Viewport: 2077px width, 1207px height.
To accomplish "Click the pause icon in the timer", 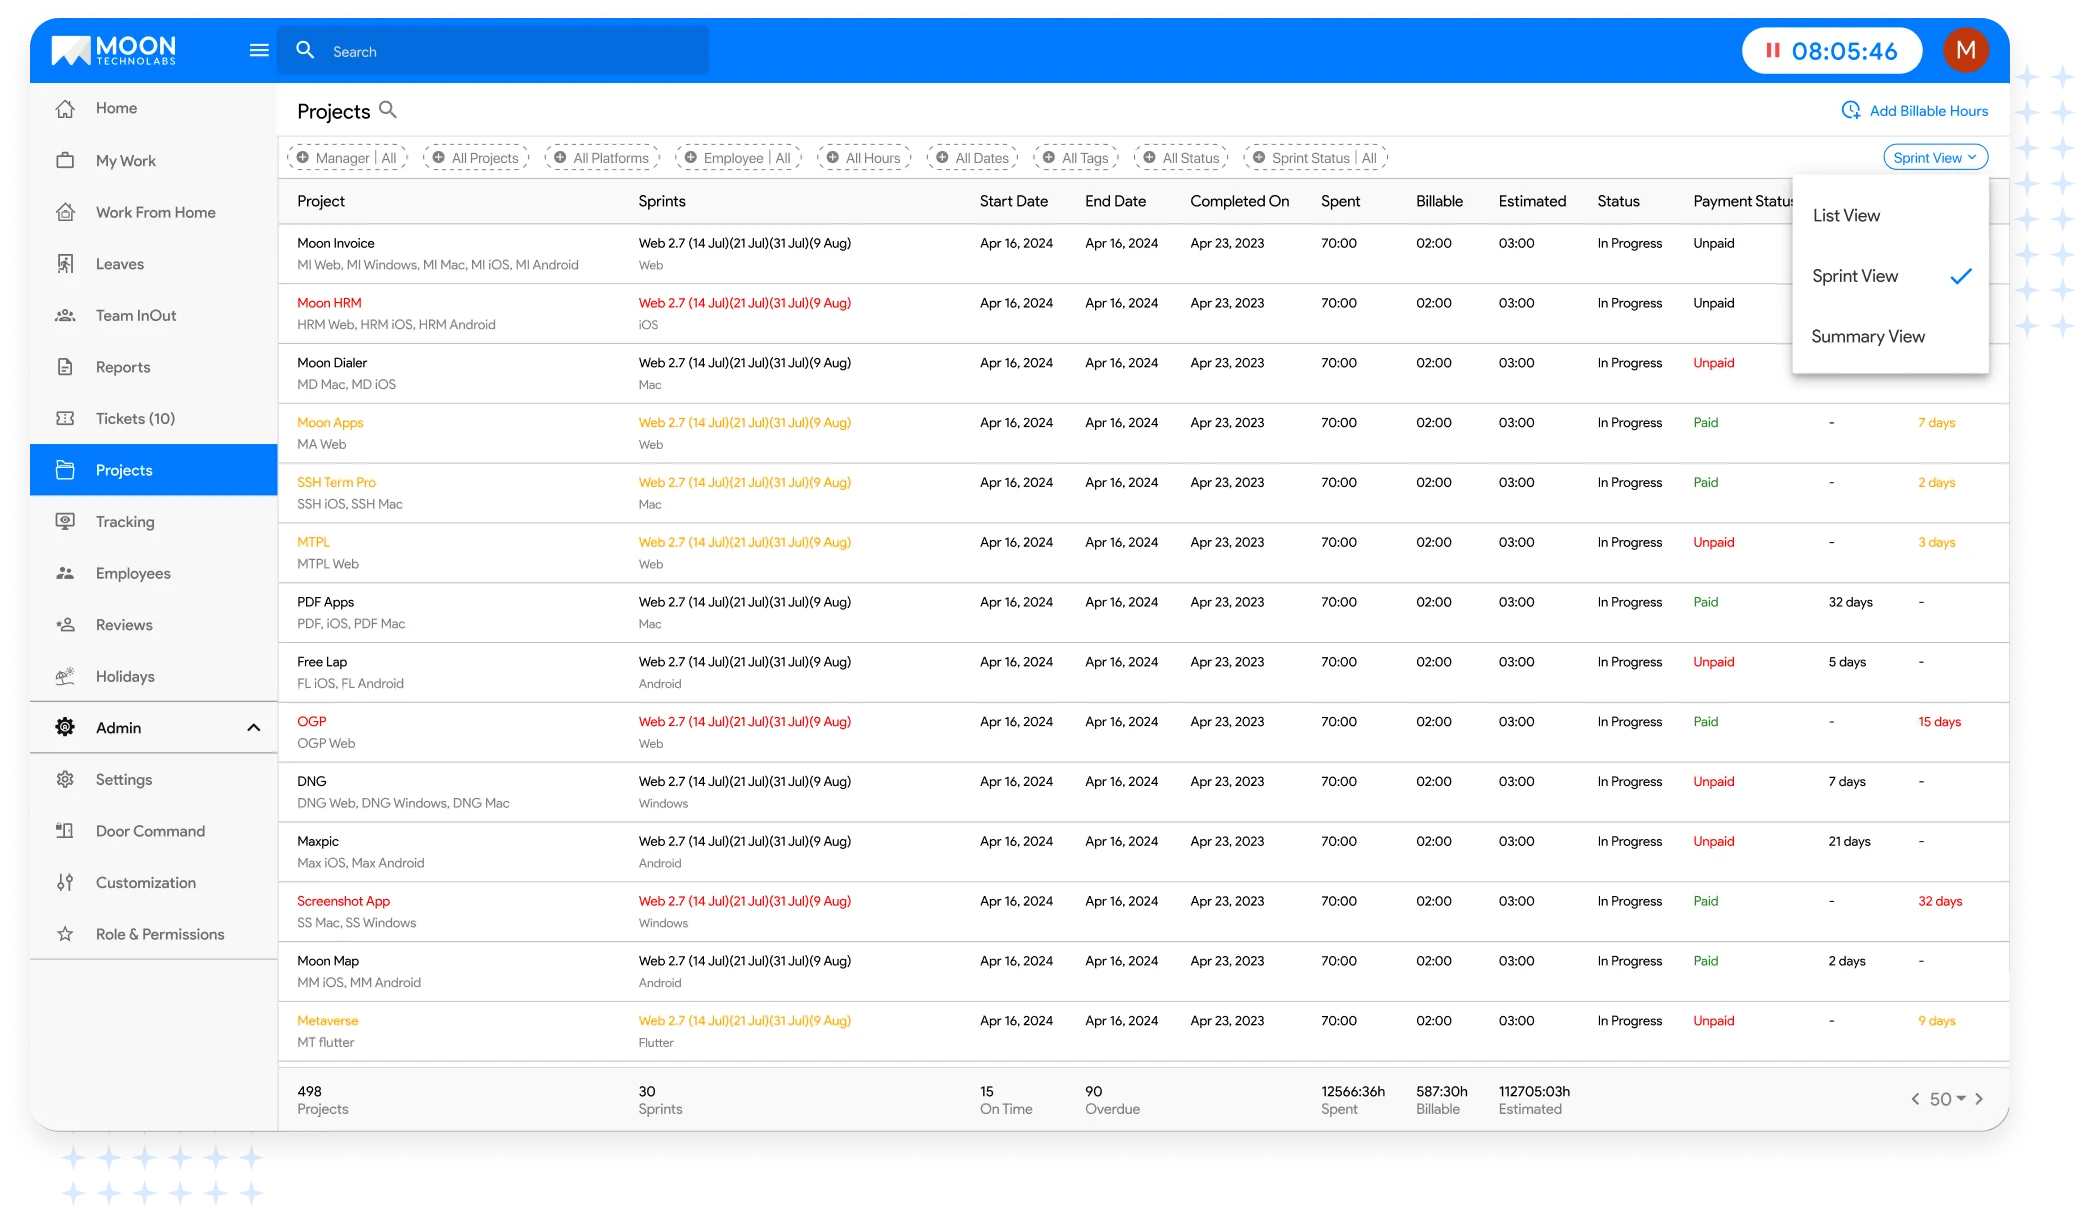I will pos(1772,50).
